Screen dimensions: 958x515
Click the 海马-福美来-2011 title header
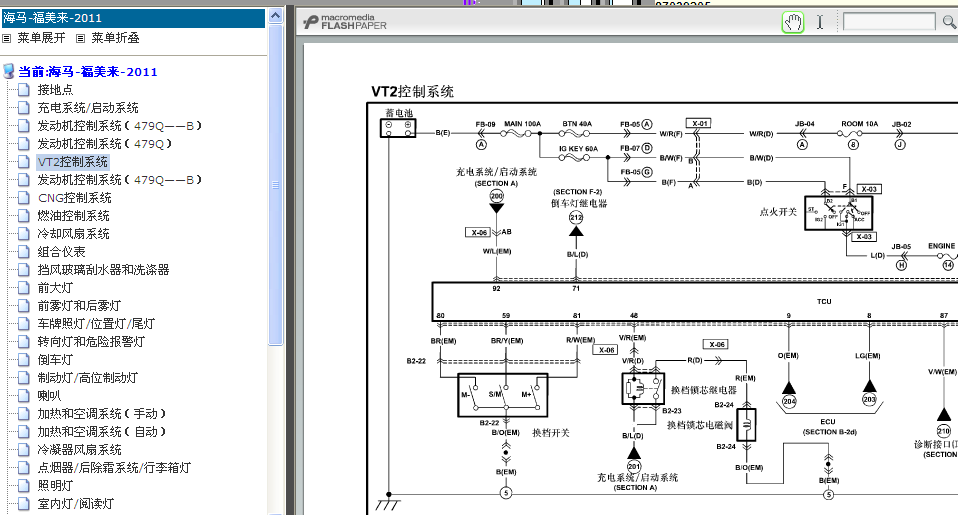tap(133, 18)
